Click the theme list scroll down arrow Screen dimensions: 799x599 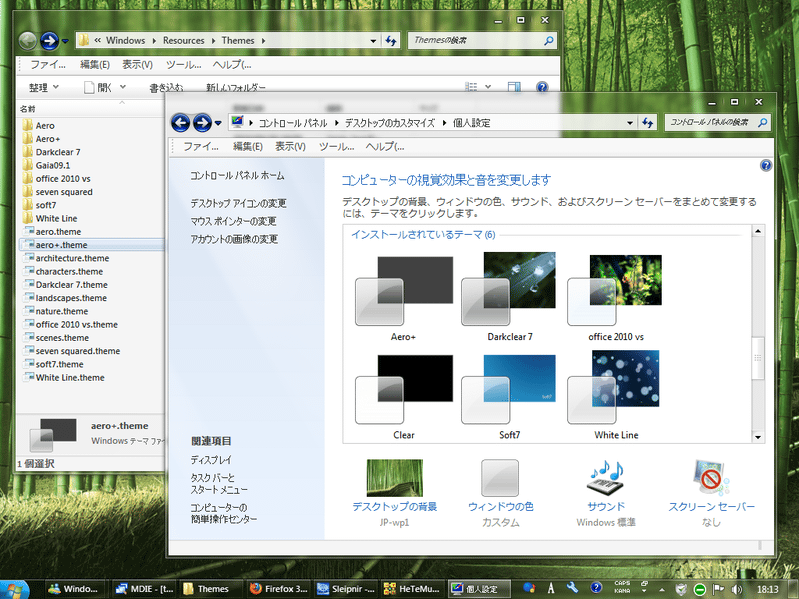coord(758,437)
